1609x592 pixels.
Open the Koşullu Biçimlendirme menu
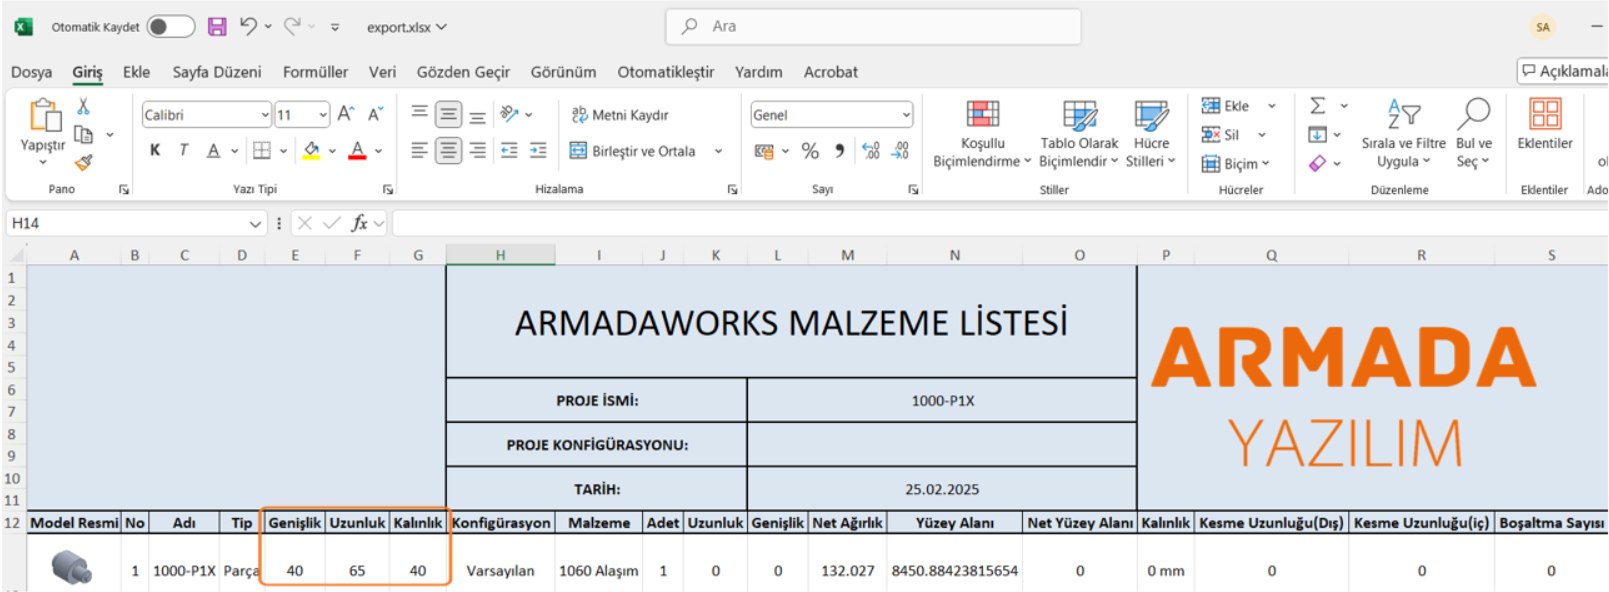[982, 134]
